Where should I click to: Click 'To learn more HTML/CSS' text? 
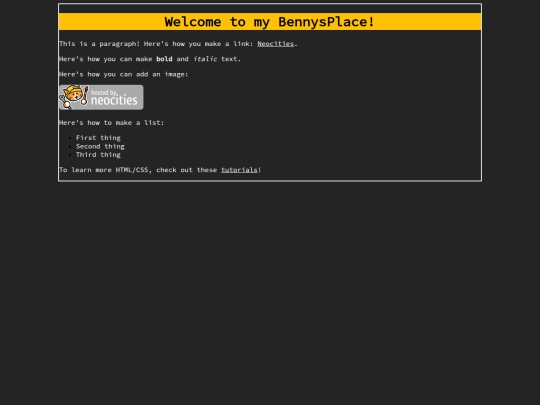[x=104, y=170]
